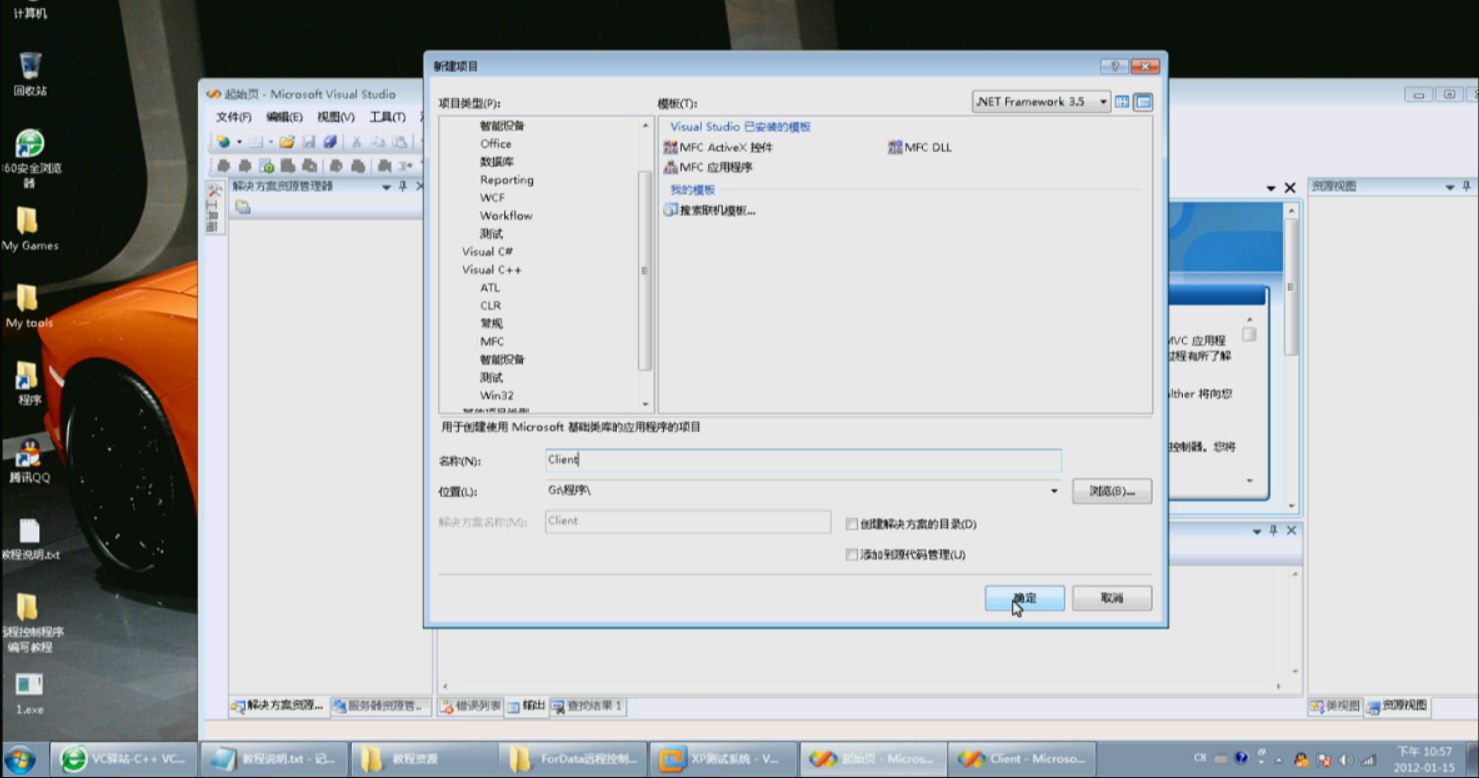Click the Paste toolbar icon
Image resolution: width=1479 pixels, height=778 pixels.
tap(399, 142)
